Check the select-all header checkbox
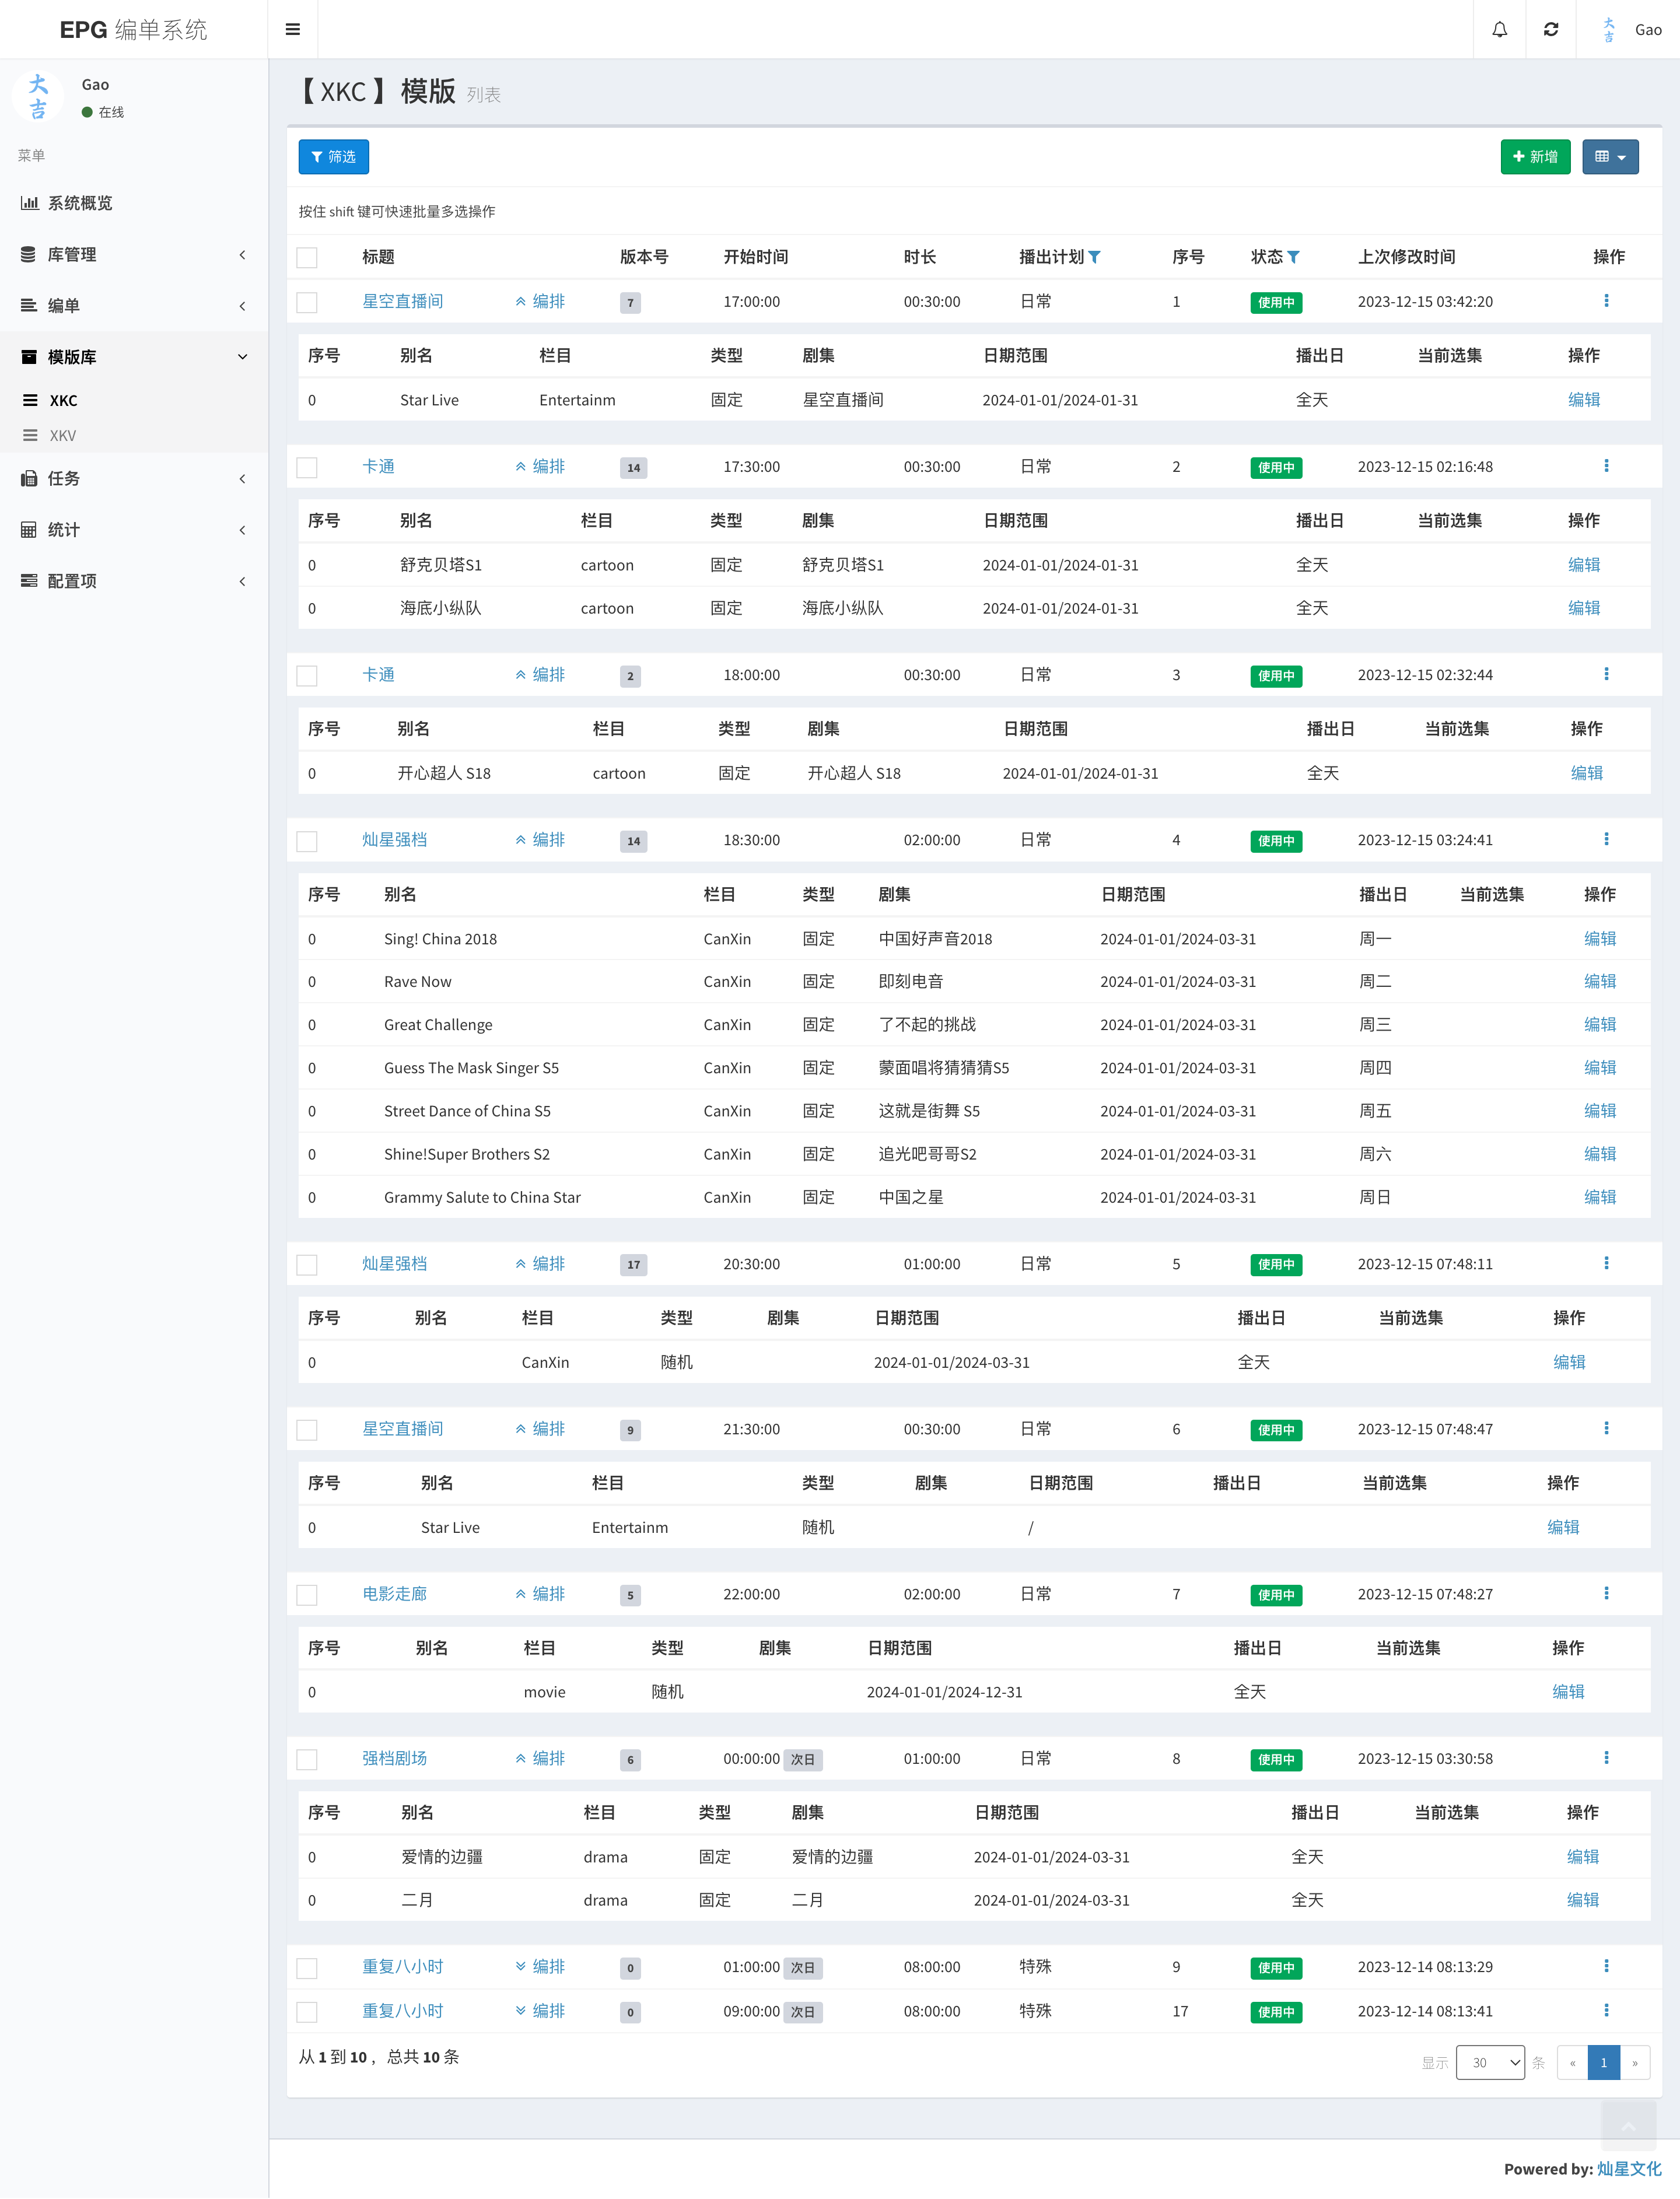Image resolution: width=1680 pixels, height=2199 pixels. tap(307, 258)
